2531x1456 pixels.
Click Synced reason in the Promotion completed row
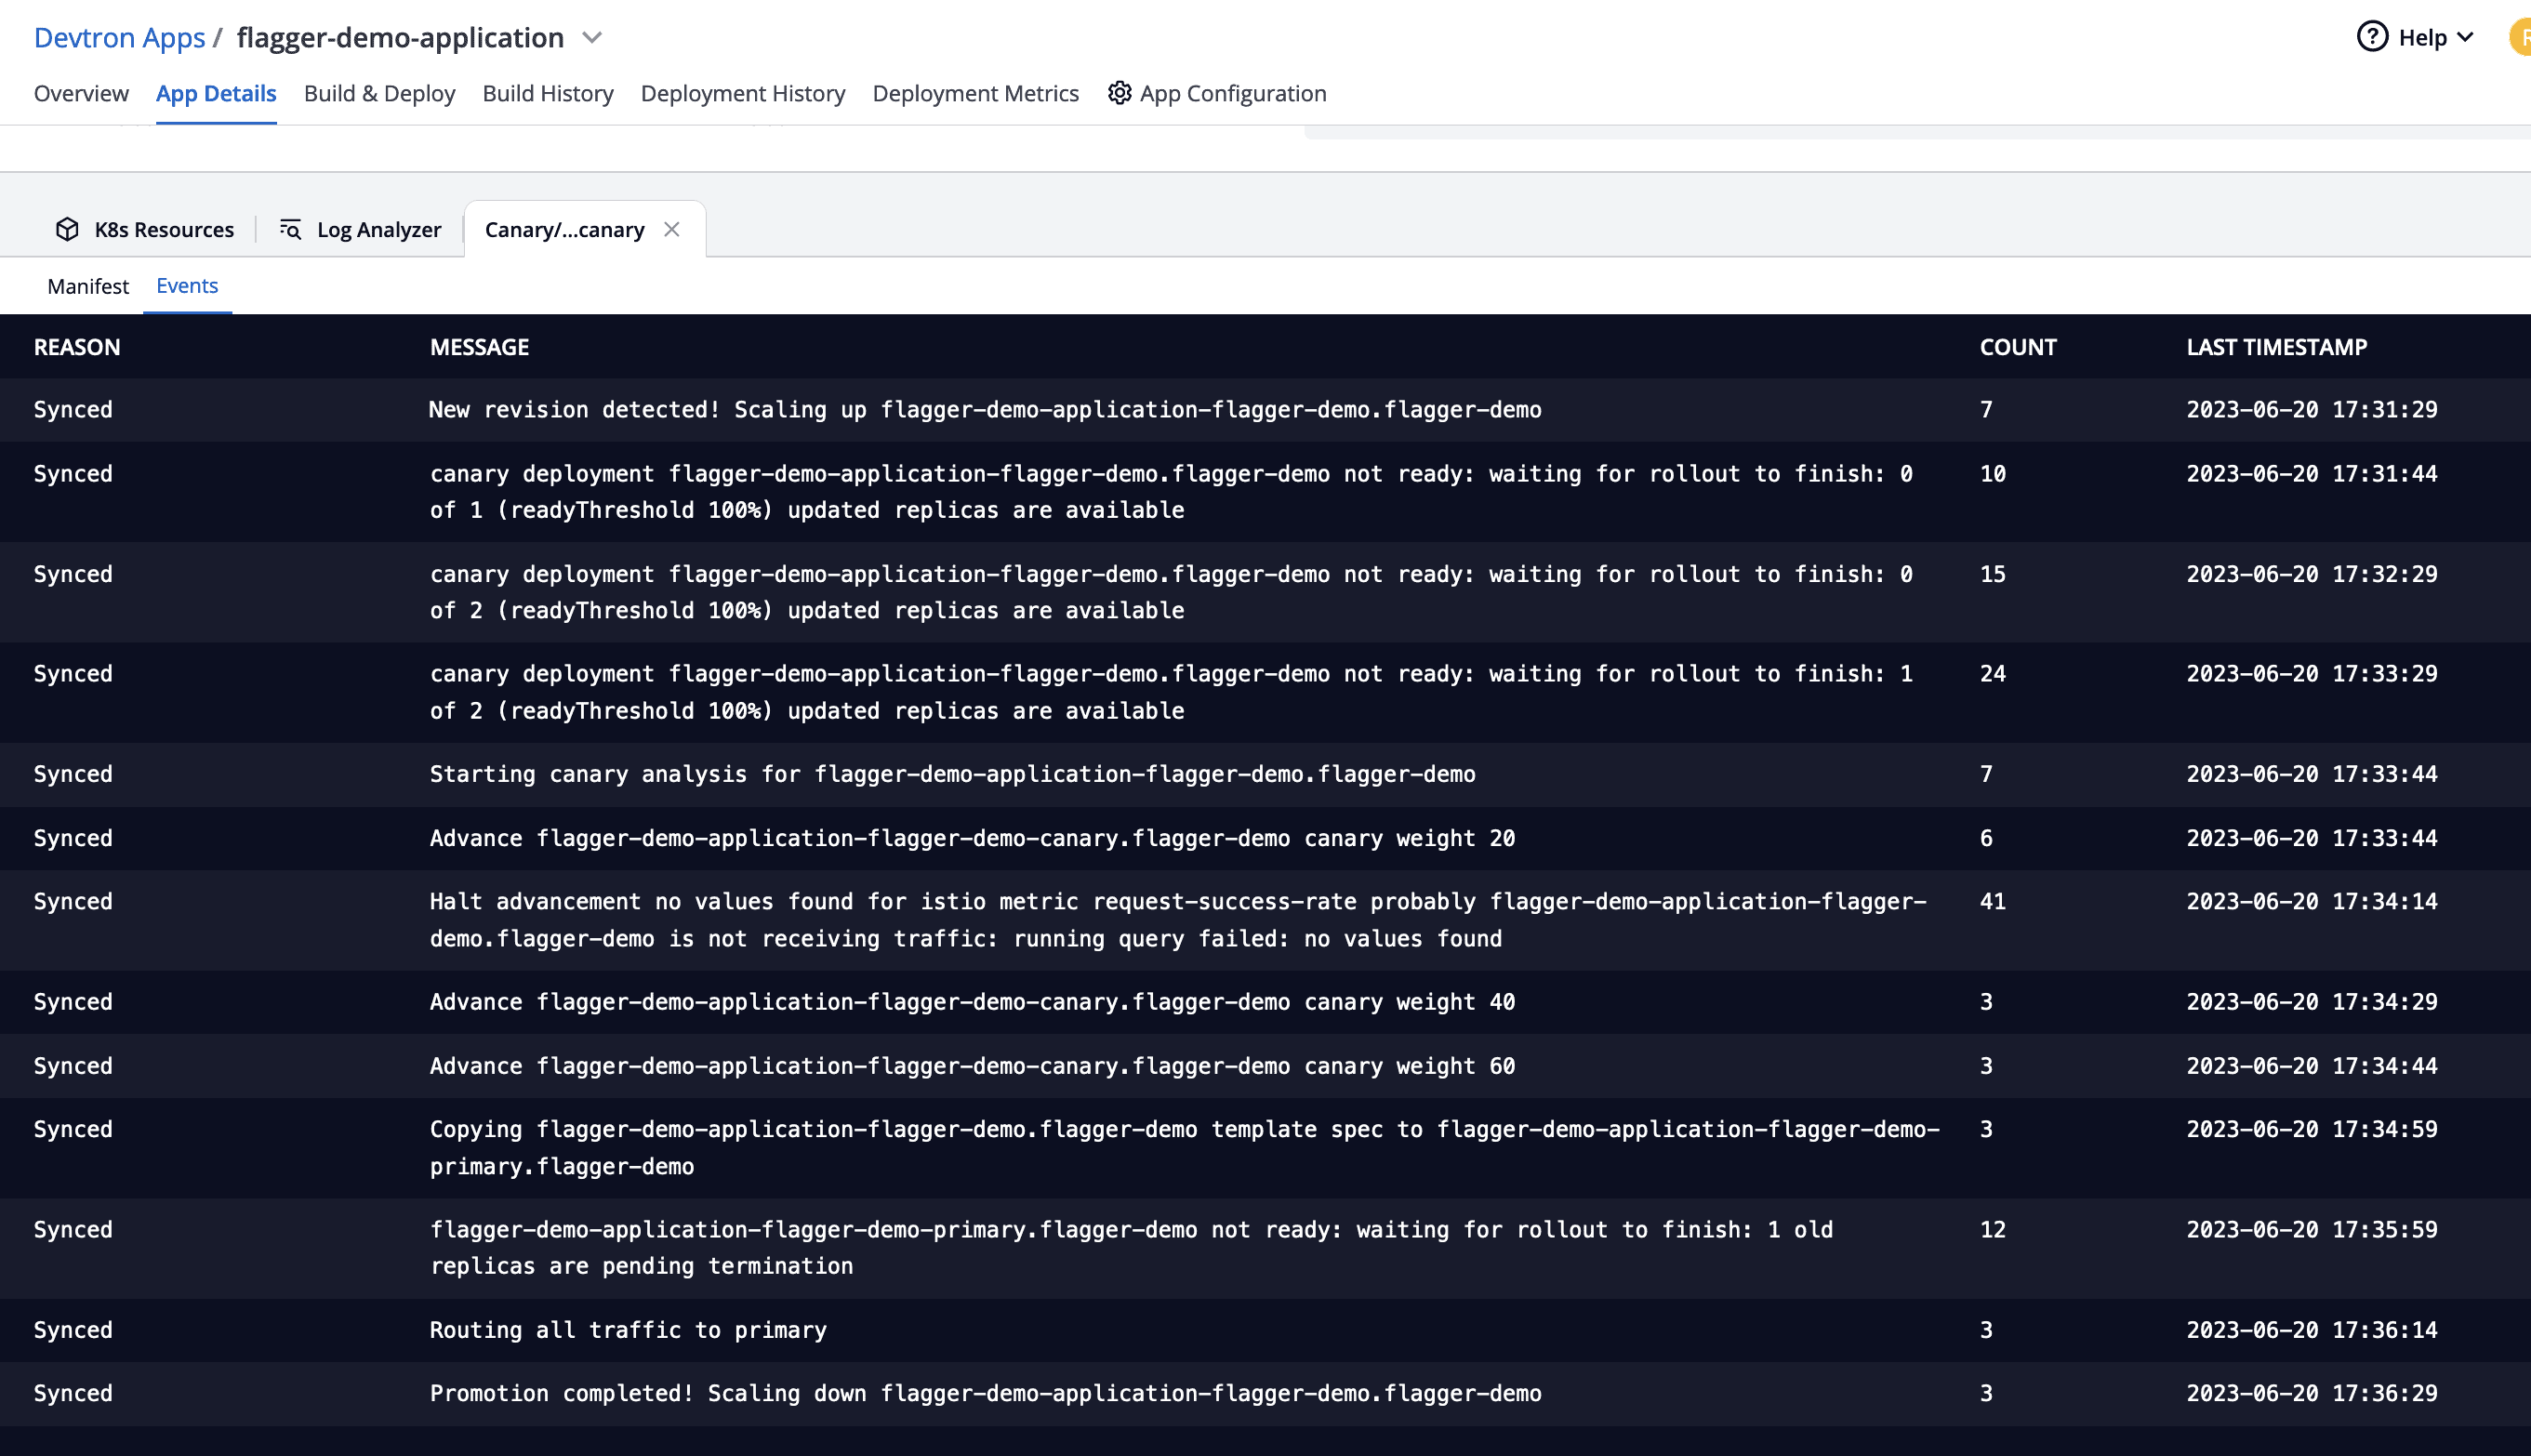click(73, 1393)
